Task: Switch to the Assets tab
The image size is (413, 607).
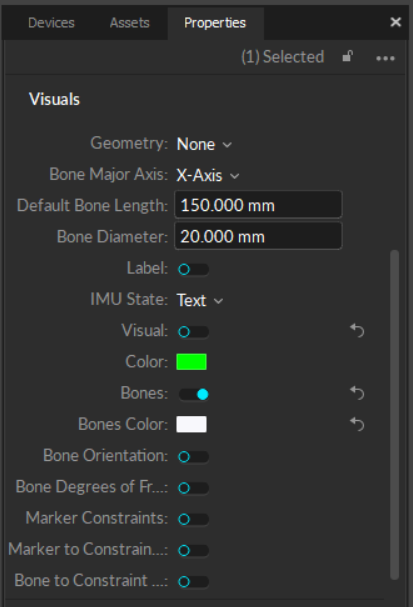Action: [129, 23]
